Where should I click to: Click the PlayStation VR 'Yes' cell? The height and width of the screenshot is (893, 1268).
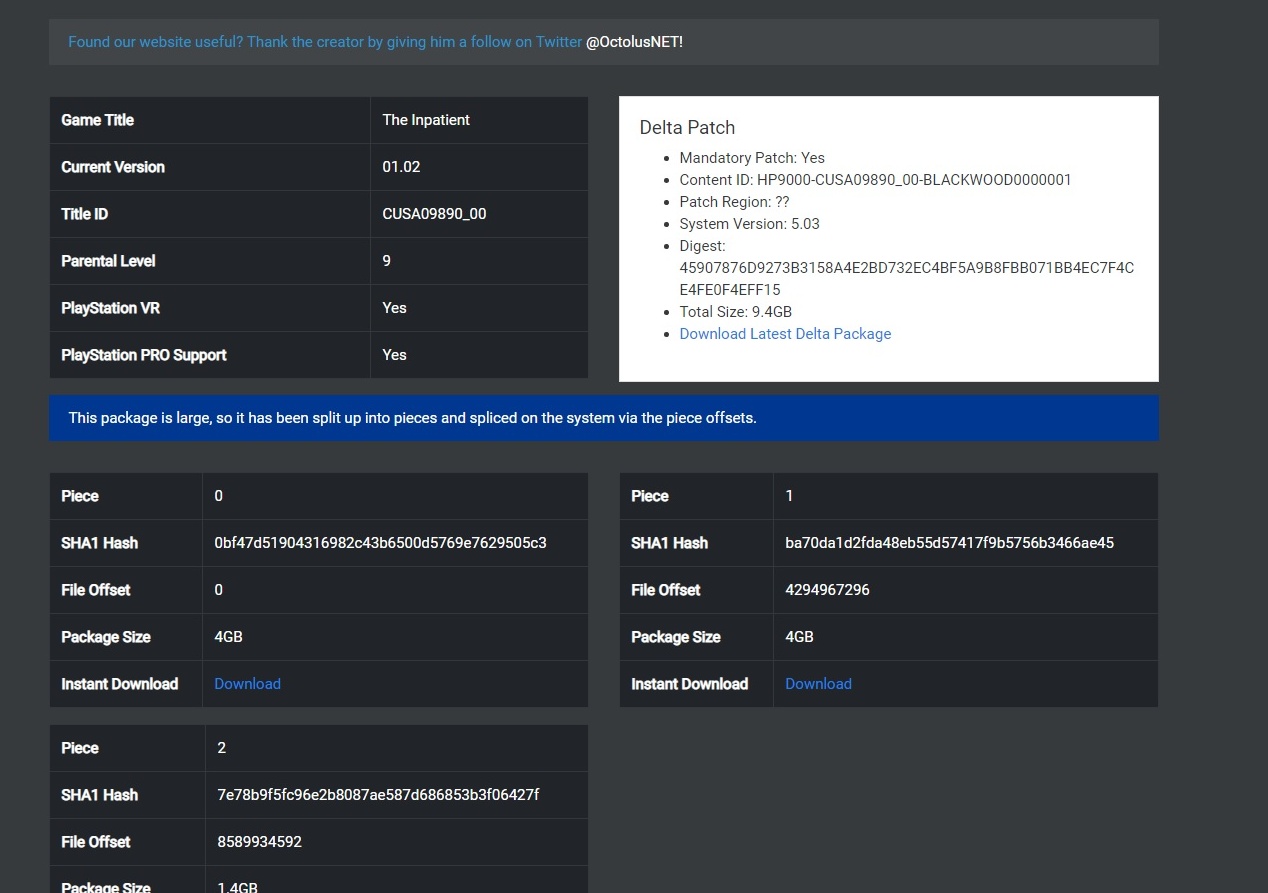(479, 308)
